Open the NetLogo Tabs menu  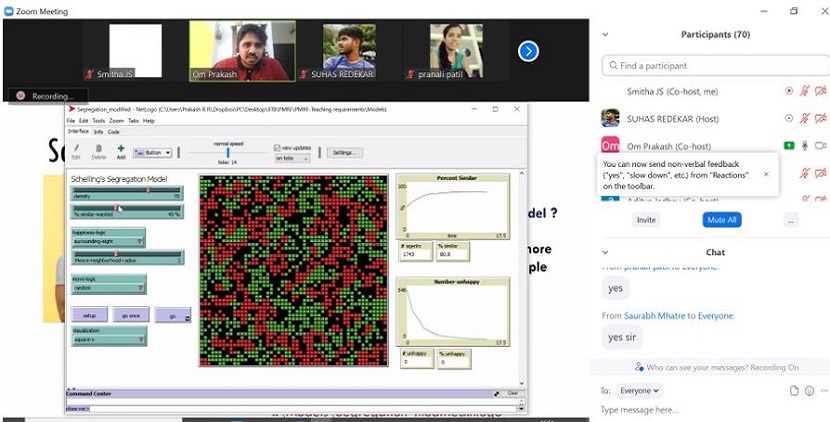pyautogui.click(x=133, y=121)
